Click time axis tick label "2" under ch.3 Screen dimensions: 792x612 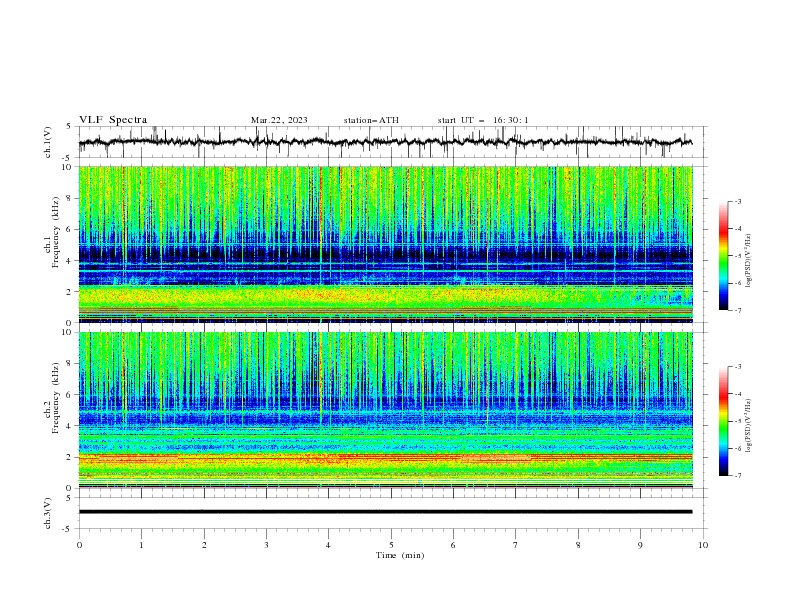click(x=204, y=545)
